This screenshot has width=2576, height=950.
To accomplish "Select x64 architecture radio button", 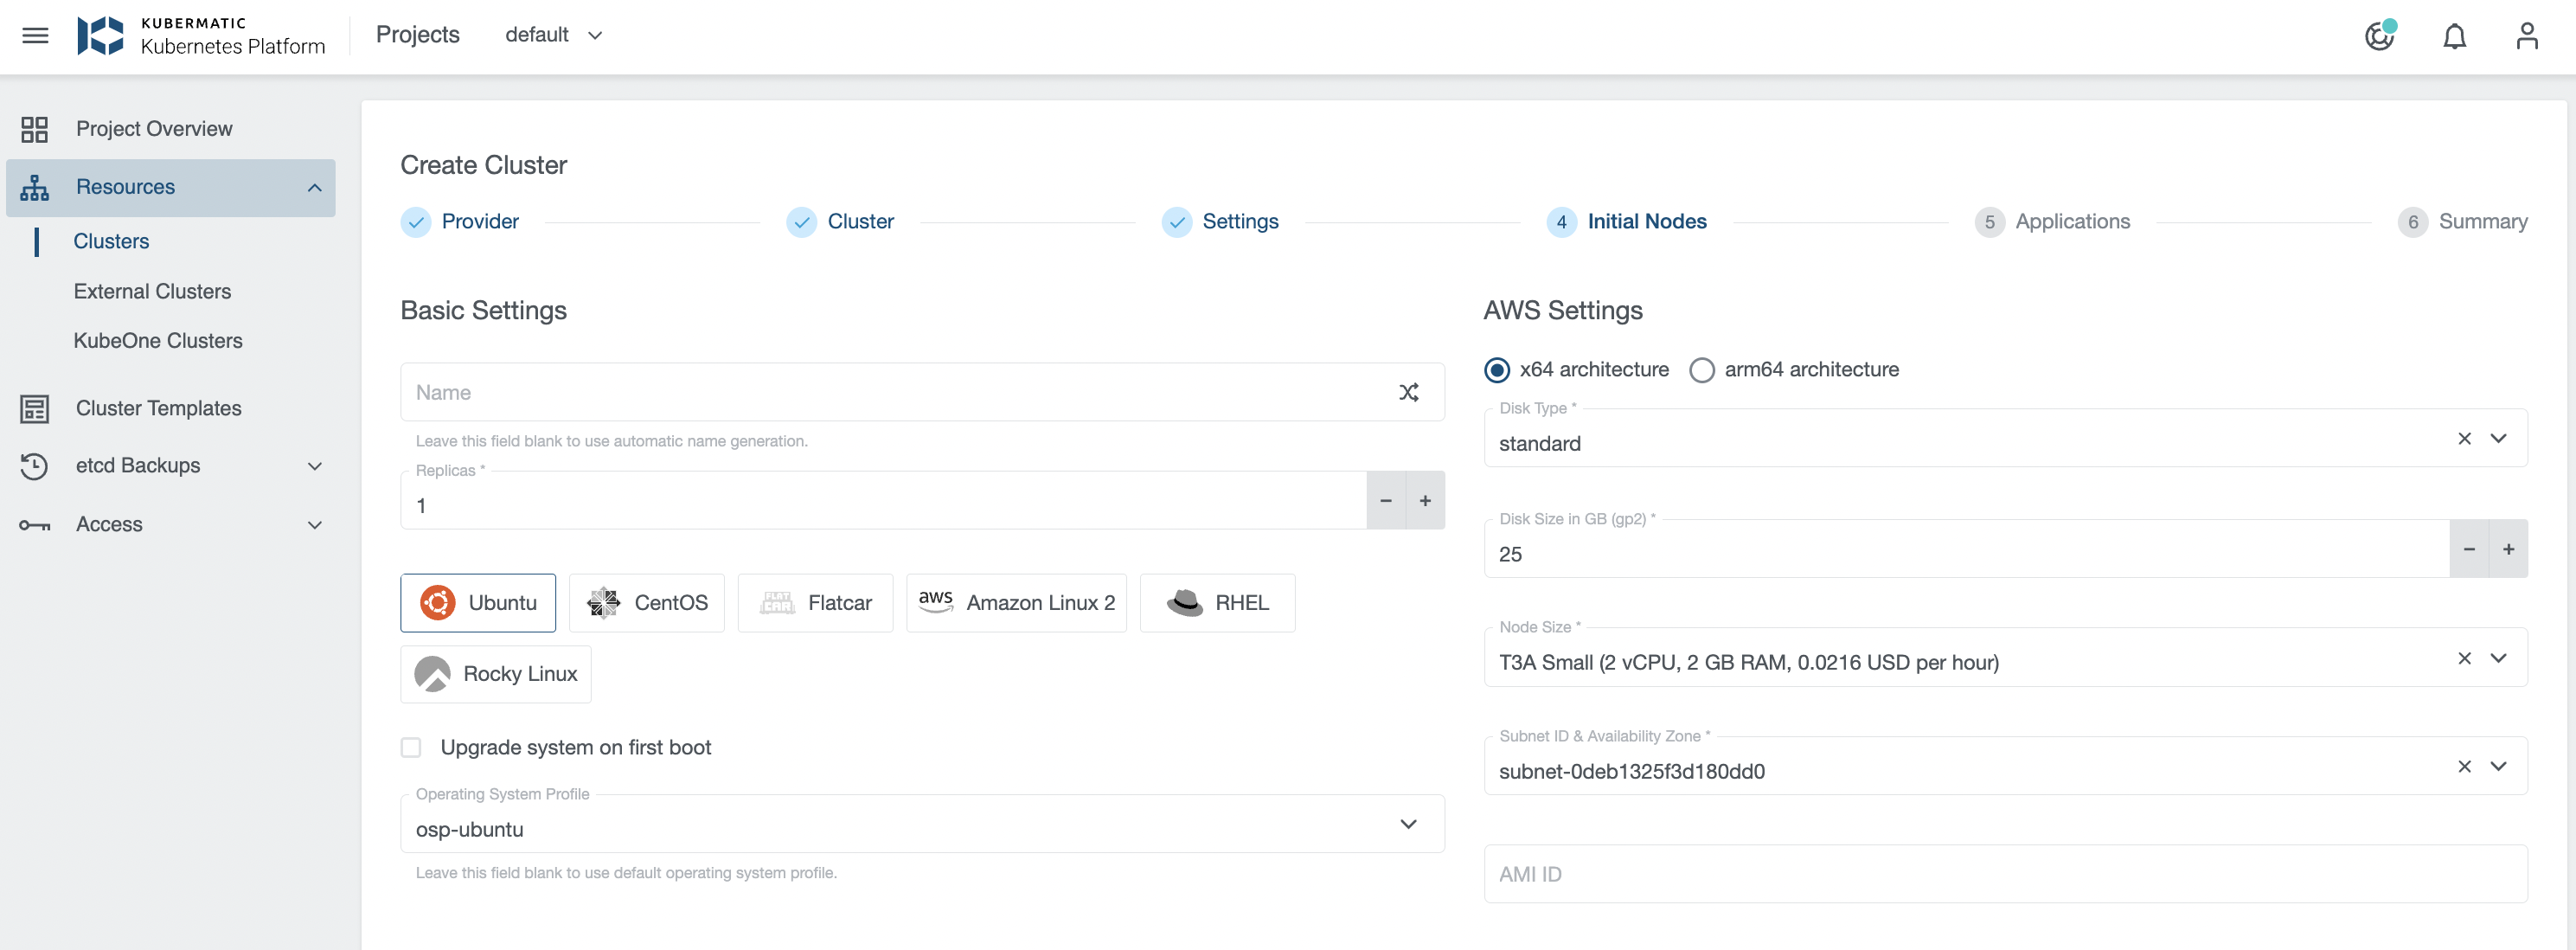I will (1495, 369).
